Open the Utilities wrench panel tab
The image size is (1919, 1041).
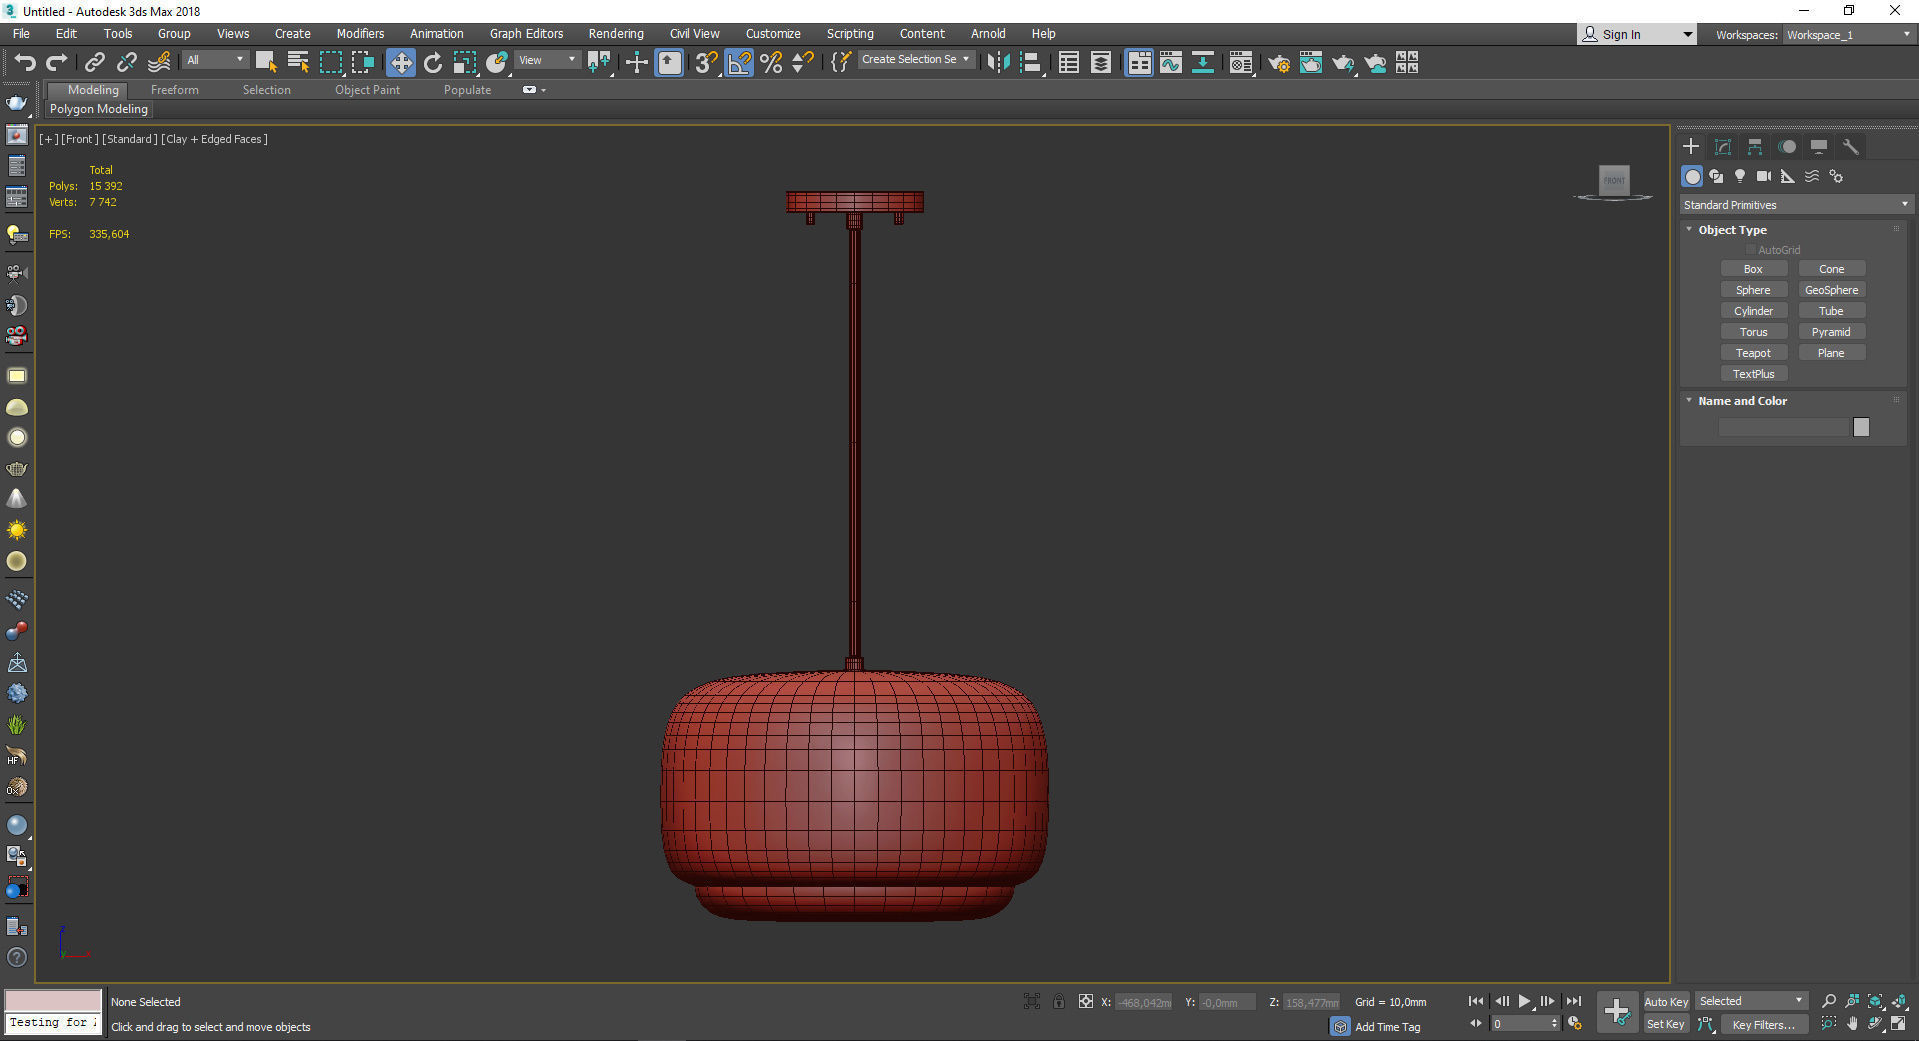coord(1851,147)
